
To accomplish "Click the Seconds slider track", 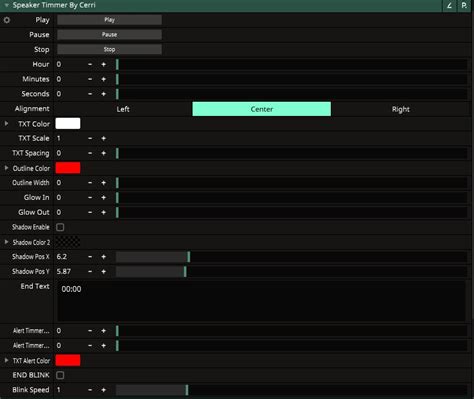I will click(292, 94).
